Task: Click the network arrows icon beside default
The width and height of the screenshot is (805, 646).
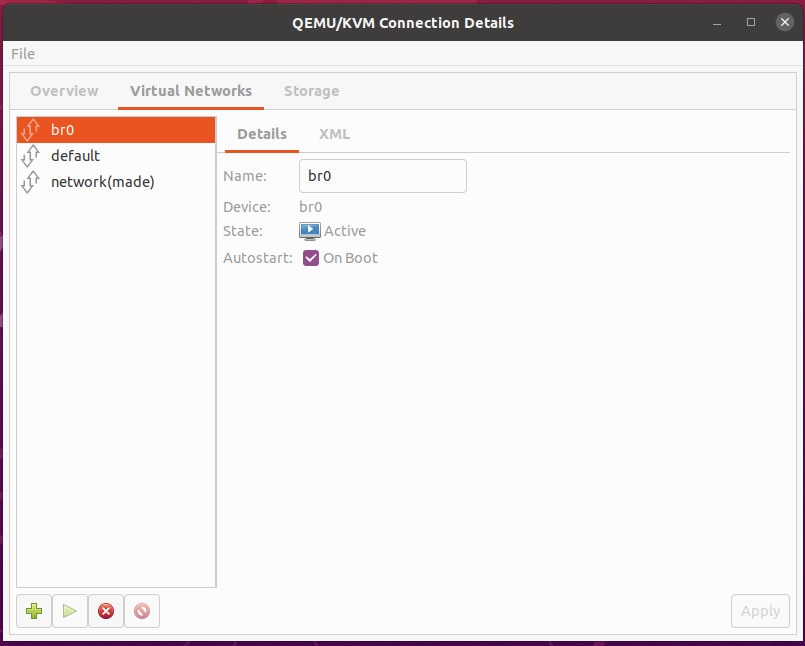Action: (30, 156)
